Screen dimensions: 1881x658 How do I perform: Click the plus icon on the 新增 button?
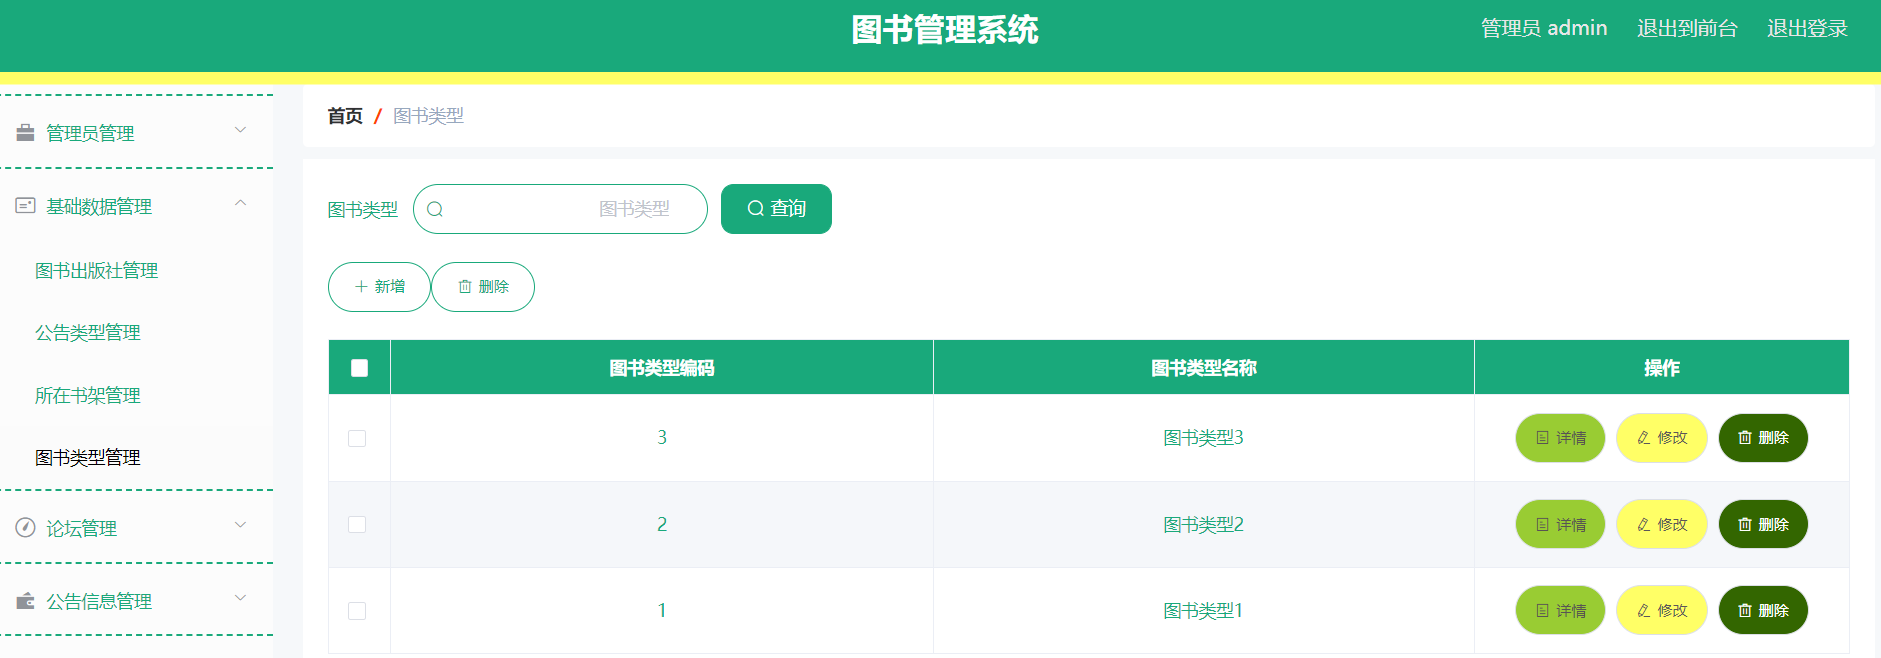[x=361, y=286]
